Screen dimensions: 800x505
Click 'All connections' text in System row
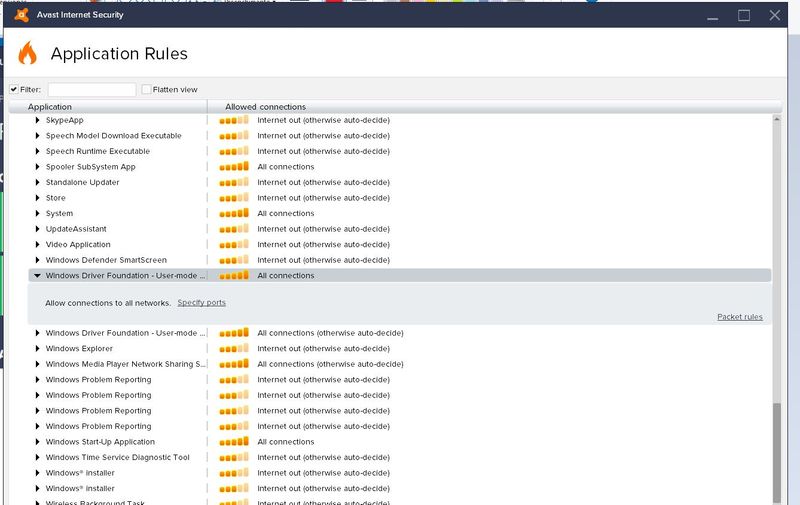tap(286, 213)
